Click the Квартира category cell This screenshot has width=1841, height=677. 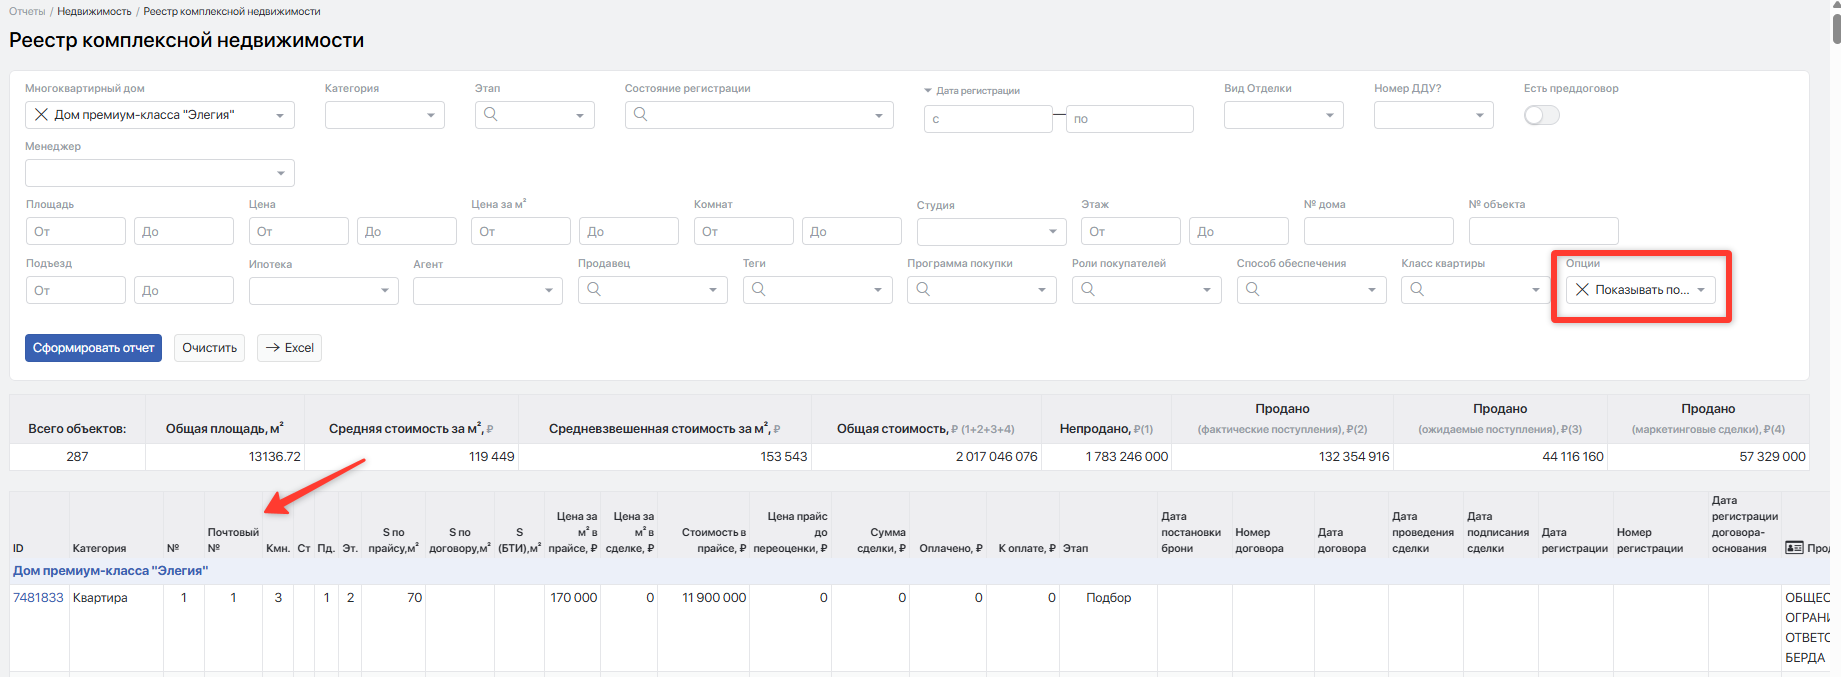(100, 598)
